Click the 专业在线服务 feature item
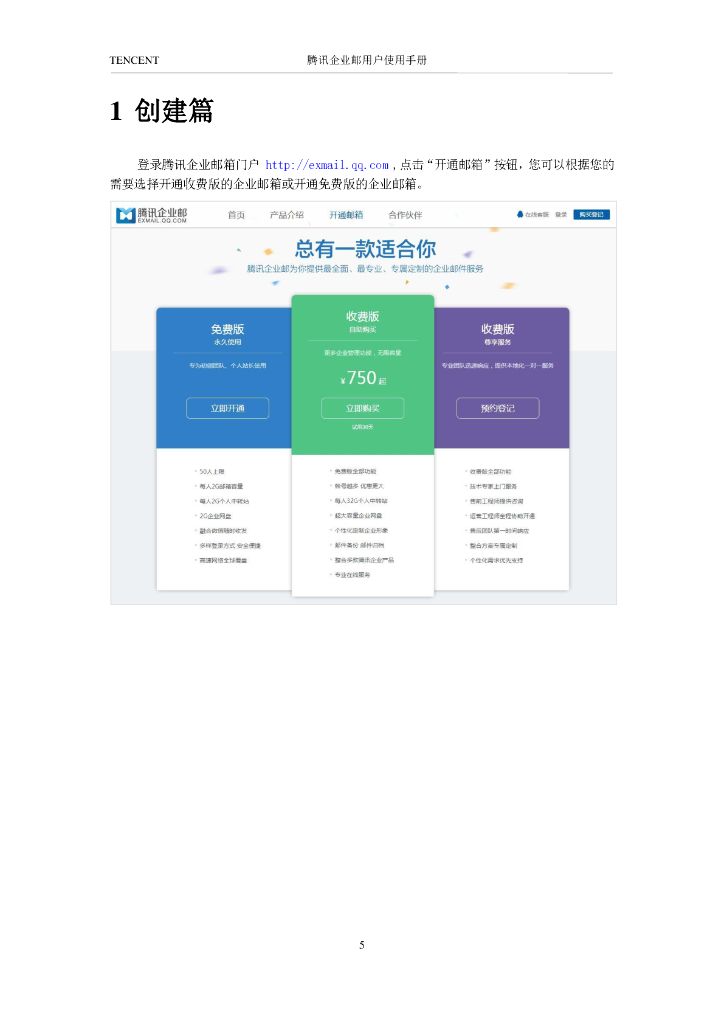The height and width of the screenshot is (1024, 724). pos(353,575)
